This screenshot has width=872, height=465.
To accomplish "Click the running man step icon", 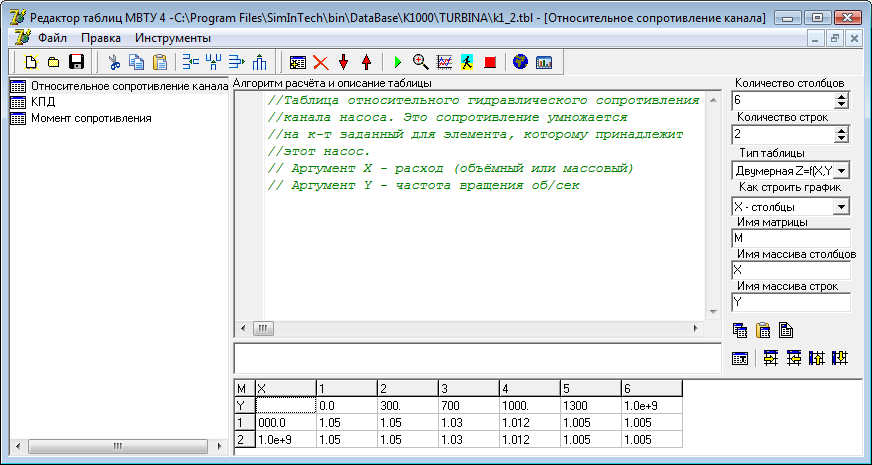I will pyautogui.click(x=467, y=62).
